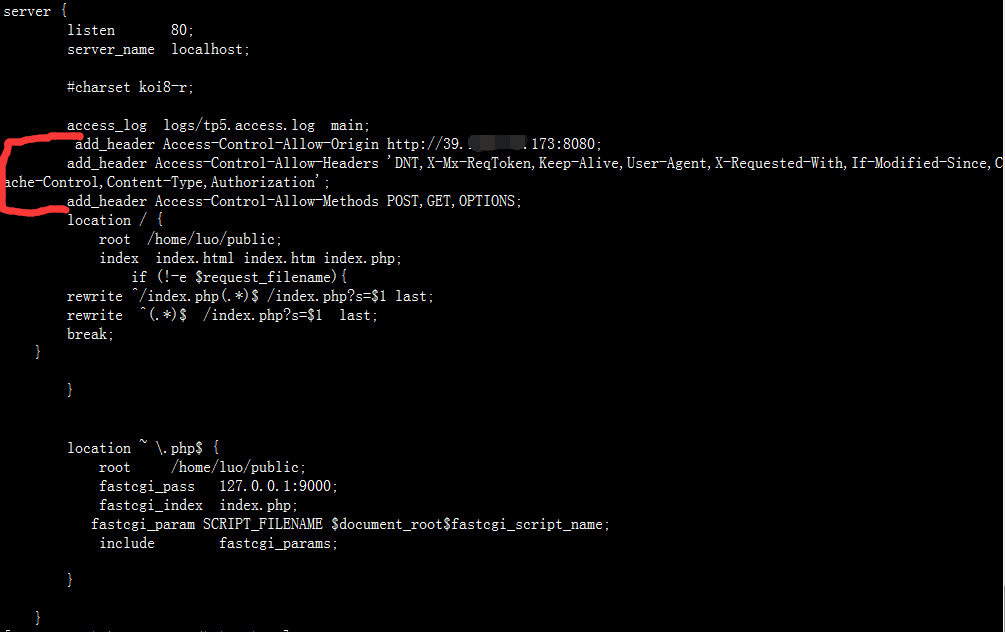Click 'localhost' in the server_name line
Image resolution: width=1005 pixels, height=632 pixels.
pyautogui.click(x=208, y=49)
